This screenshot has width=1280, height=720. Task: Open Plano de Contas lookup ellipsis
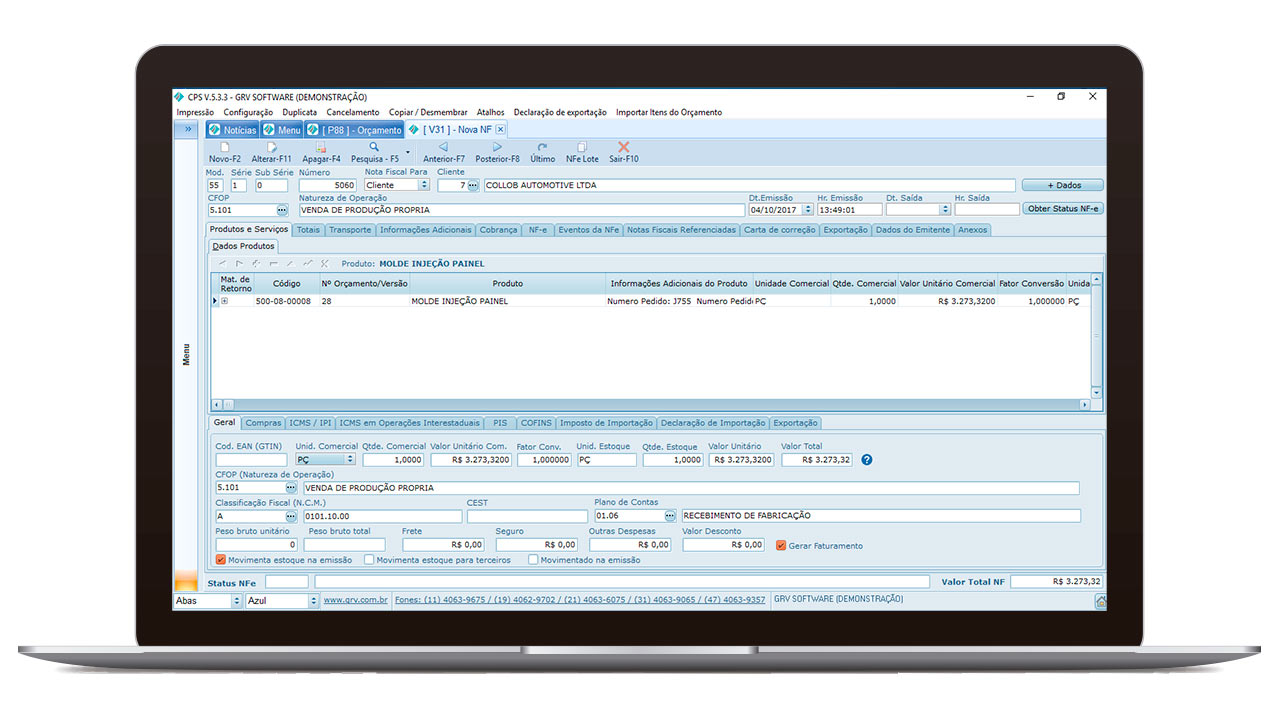(670, 516)
